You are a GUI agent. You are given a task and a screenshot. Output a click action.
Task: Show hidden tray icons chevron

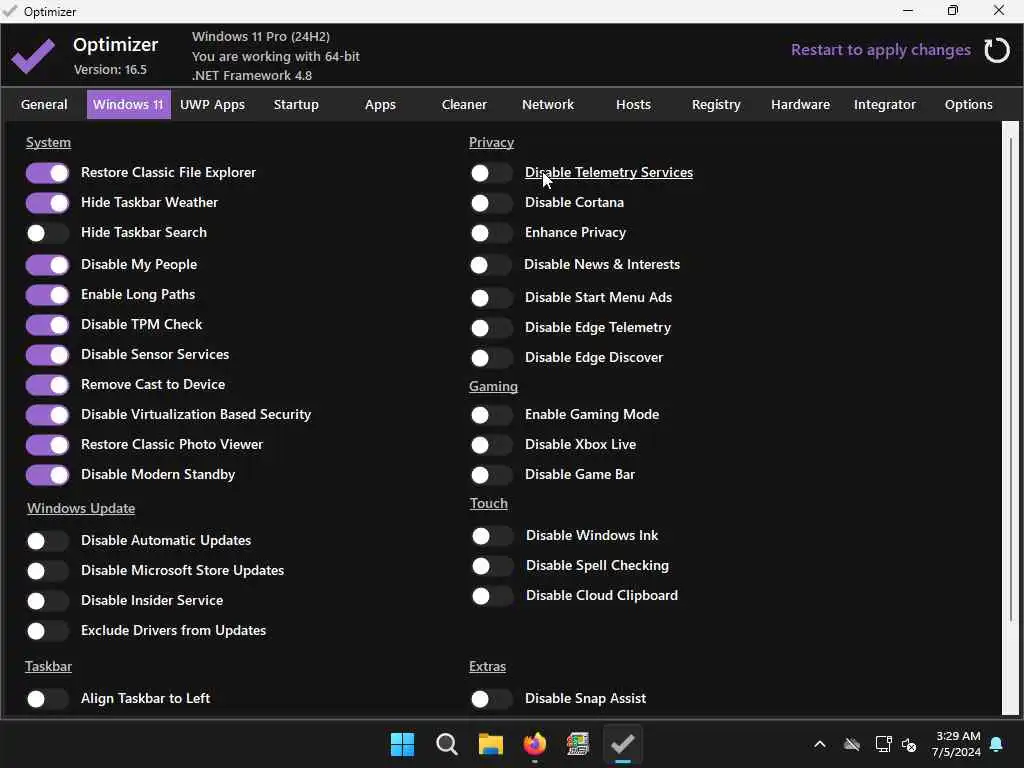[820, 744]
